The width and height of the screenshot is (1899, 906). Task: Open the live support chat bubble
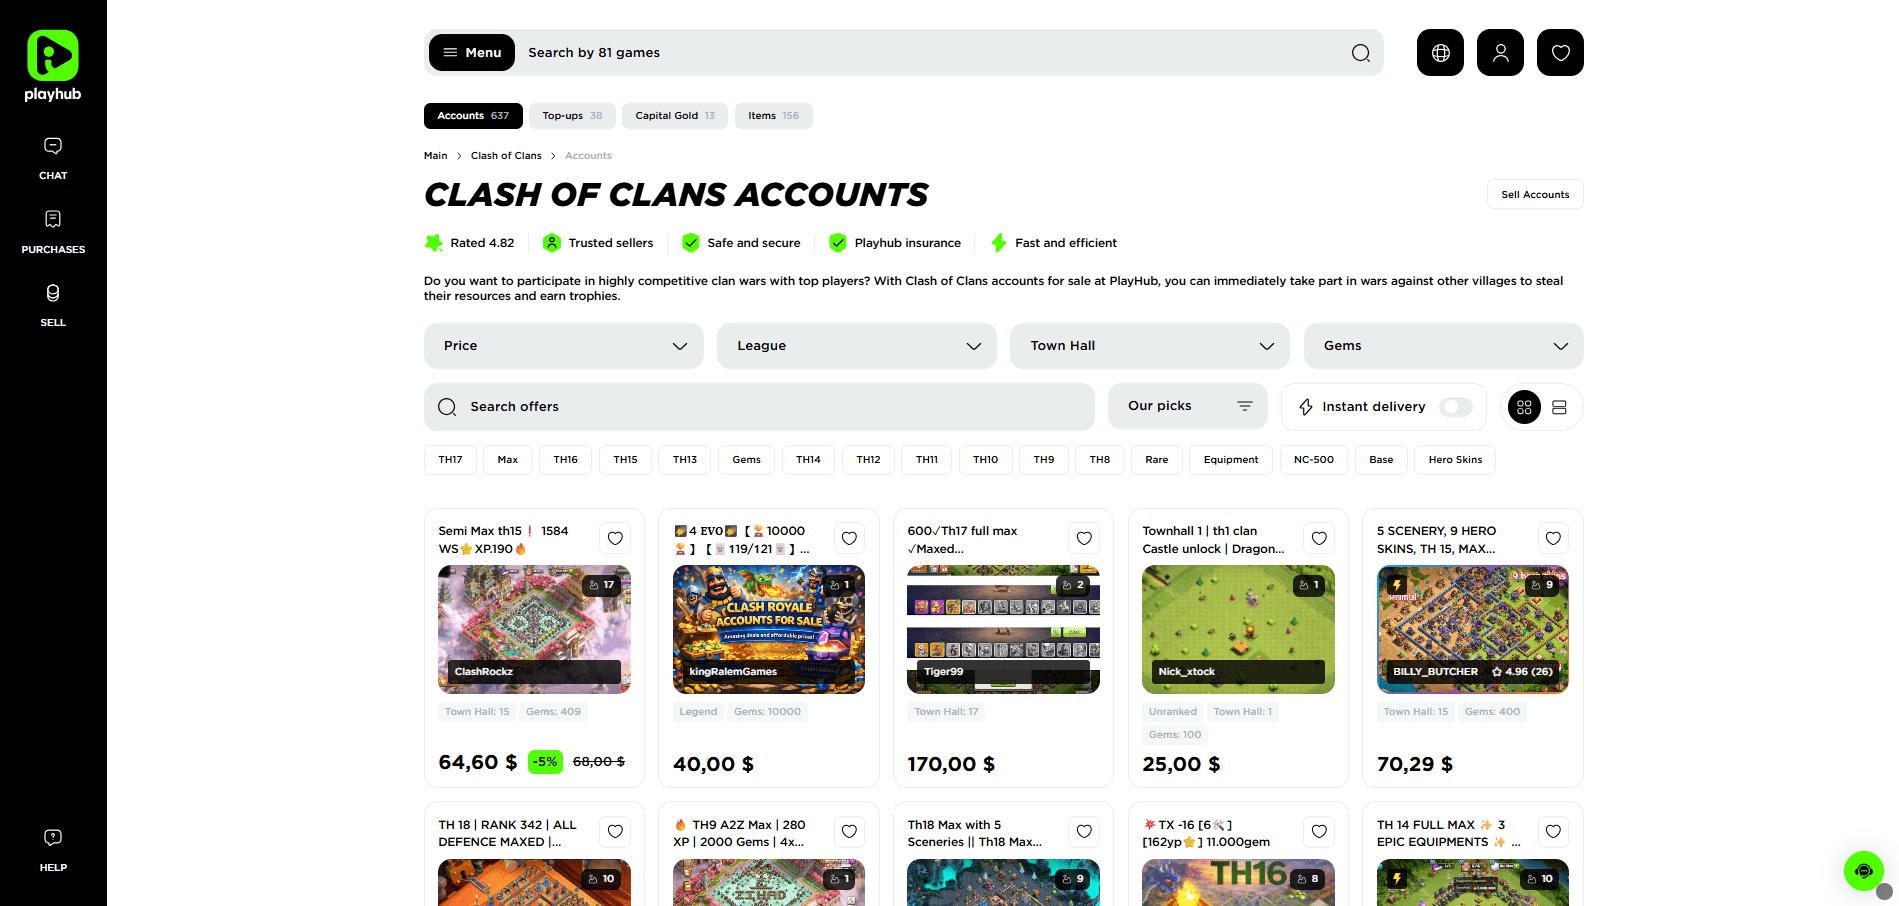[x=1863, y=871]
